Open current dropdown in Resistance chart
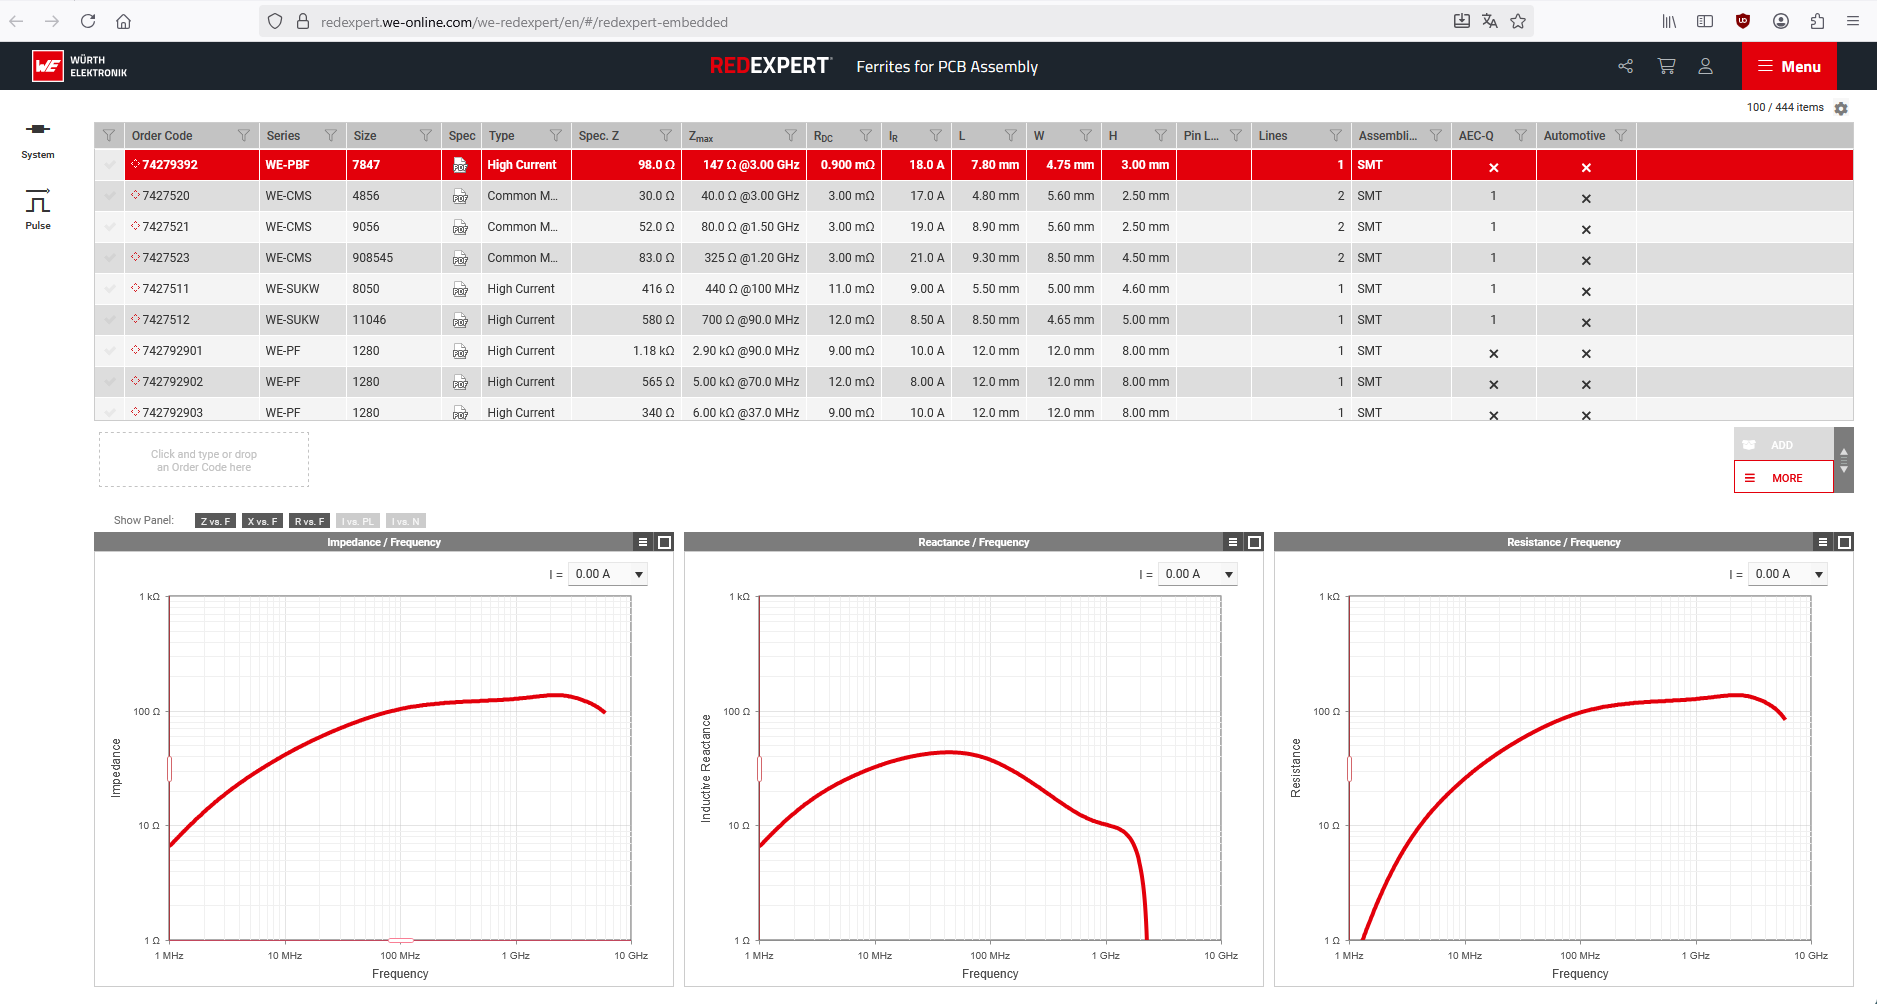Screen dimensions: 1877x1004 tap(1788, 574)
